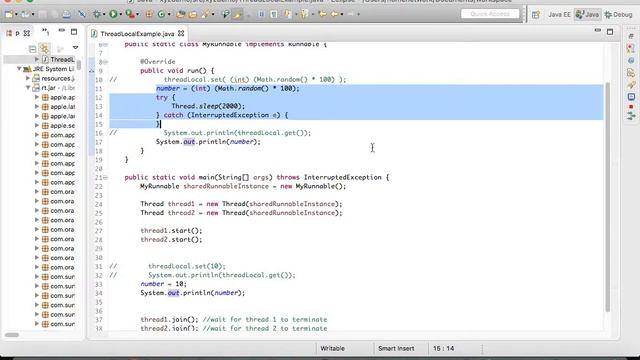Viewport: 640px width, 360px height.
Task: Click the New Java Class icon
Action: pyautogui.click(x=161, y=14)
